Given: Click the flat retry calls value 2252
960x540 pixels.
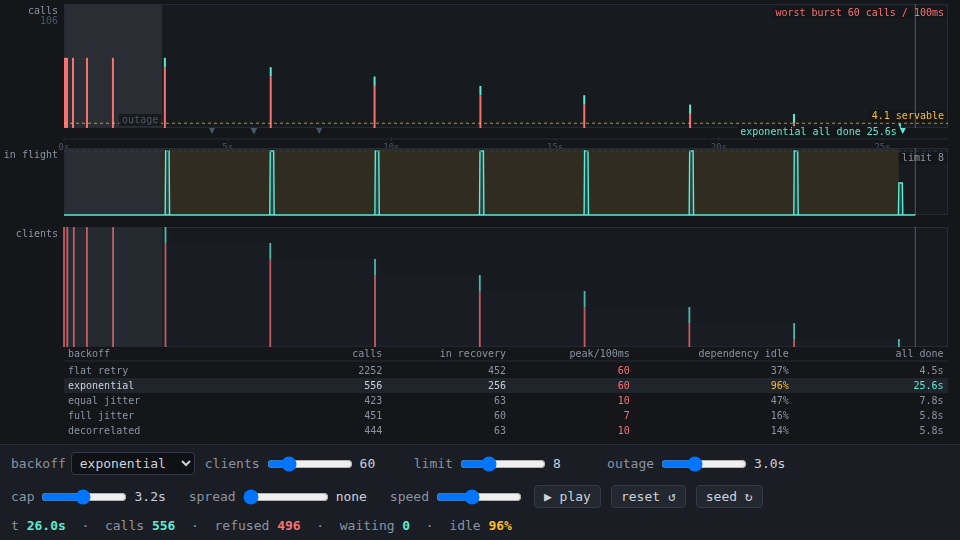Looking at the screenshot, I should click(370, 370).
